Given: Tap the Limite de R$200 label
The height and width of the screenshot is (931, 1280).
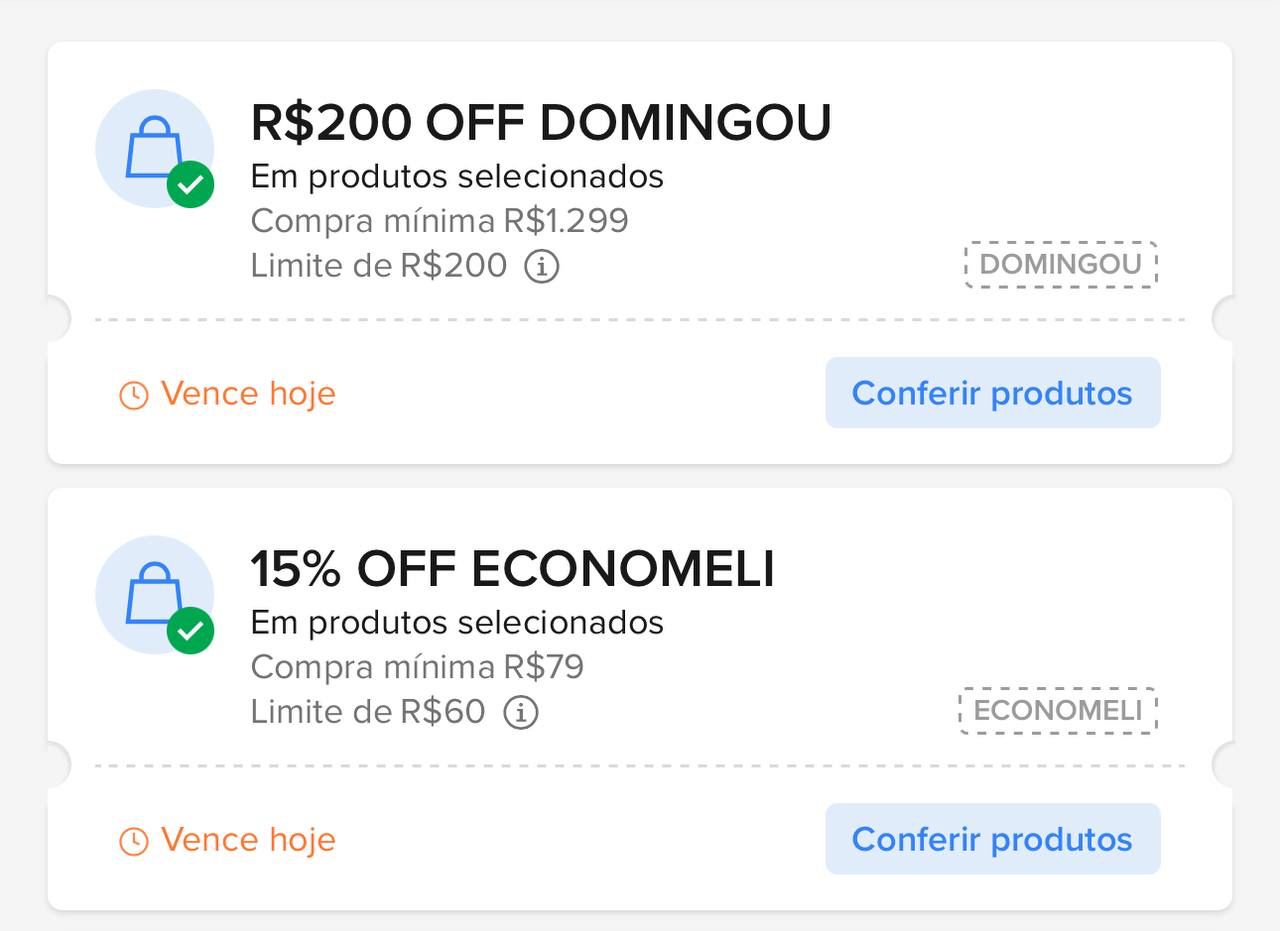Looking at the screenshot, I should (378, 266).
